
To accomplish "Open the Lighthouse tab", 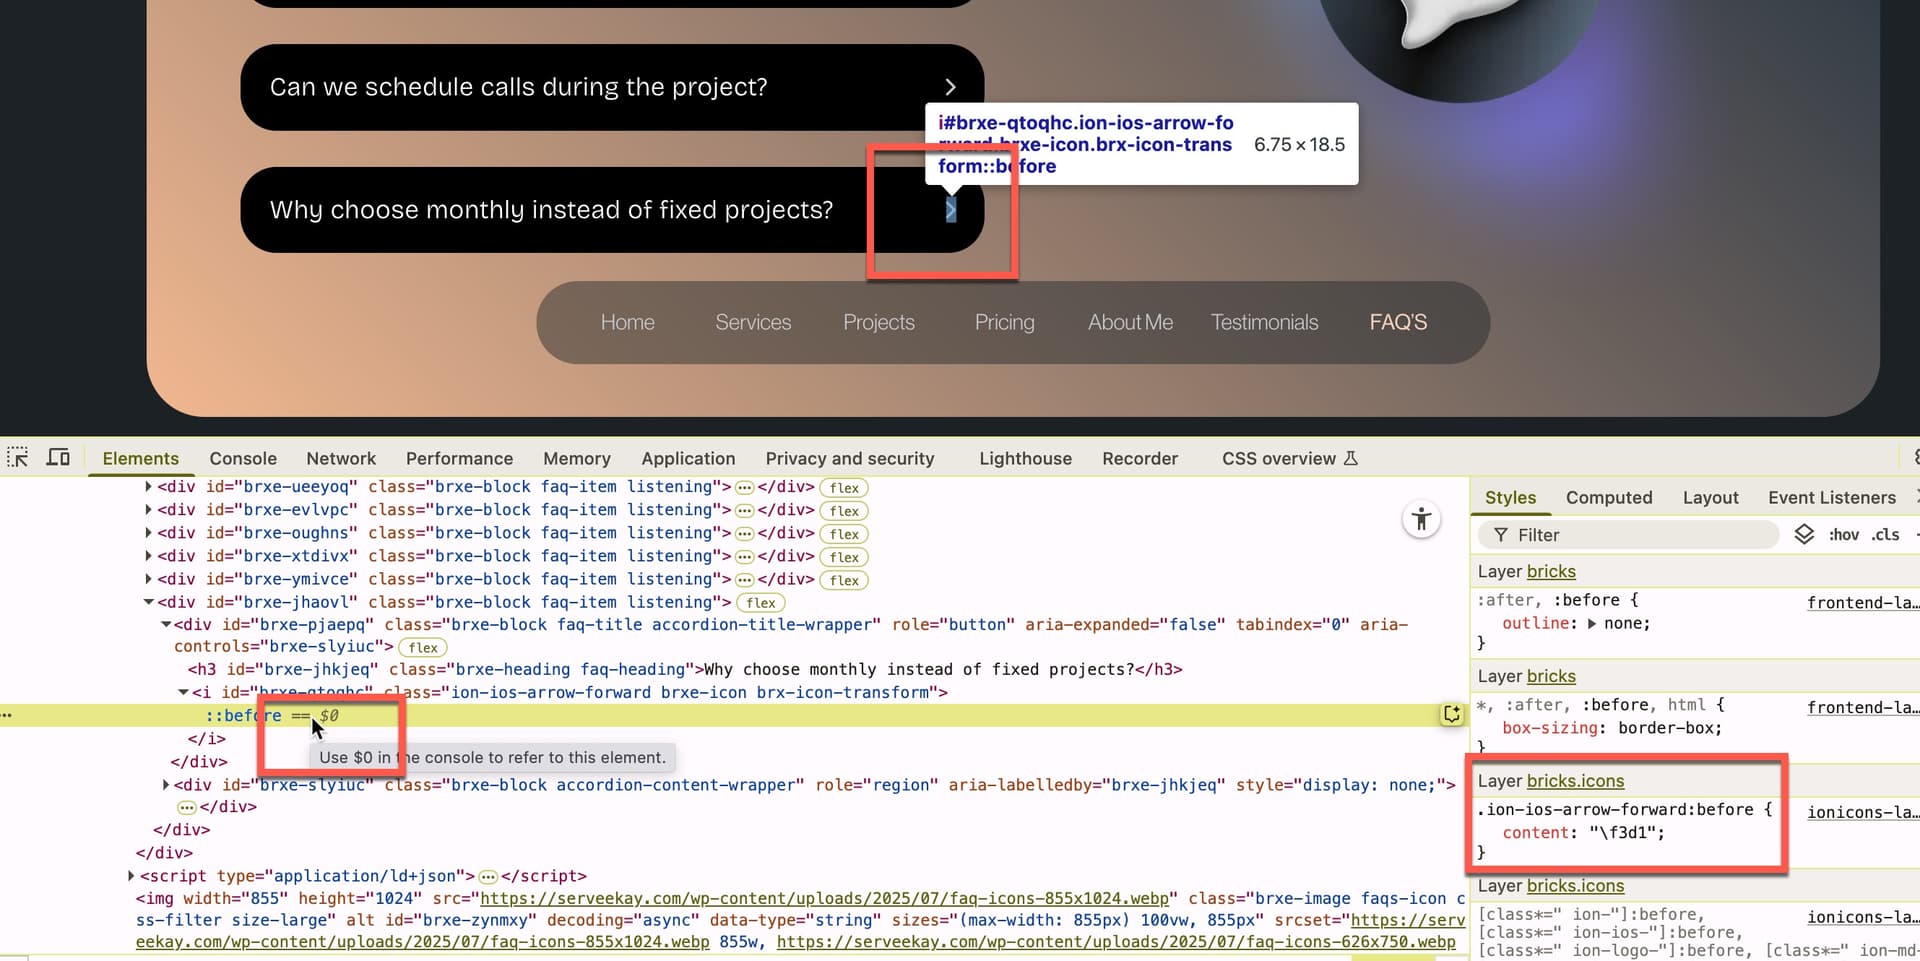I will 1025,458.
